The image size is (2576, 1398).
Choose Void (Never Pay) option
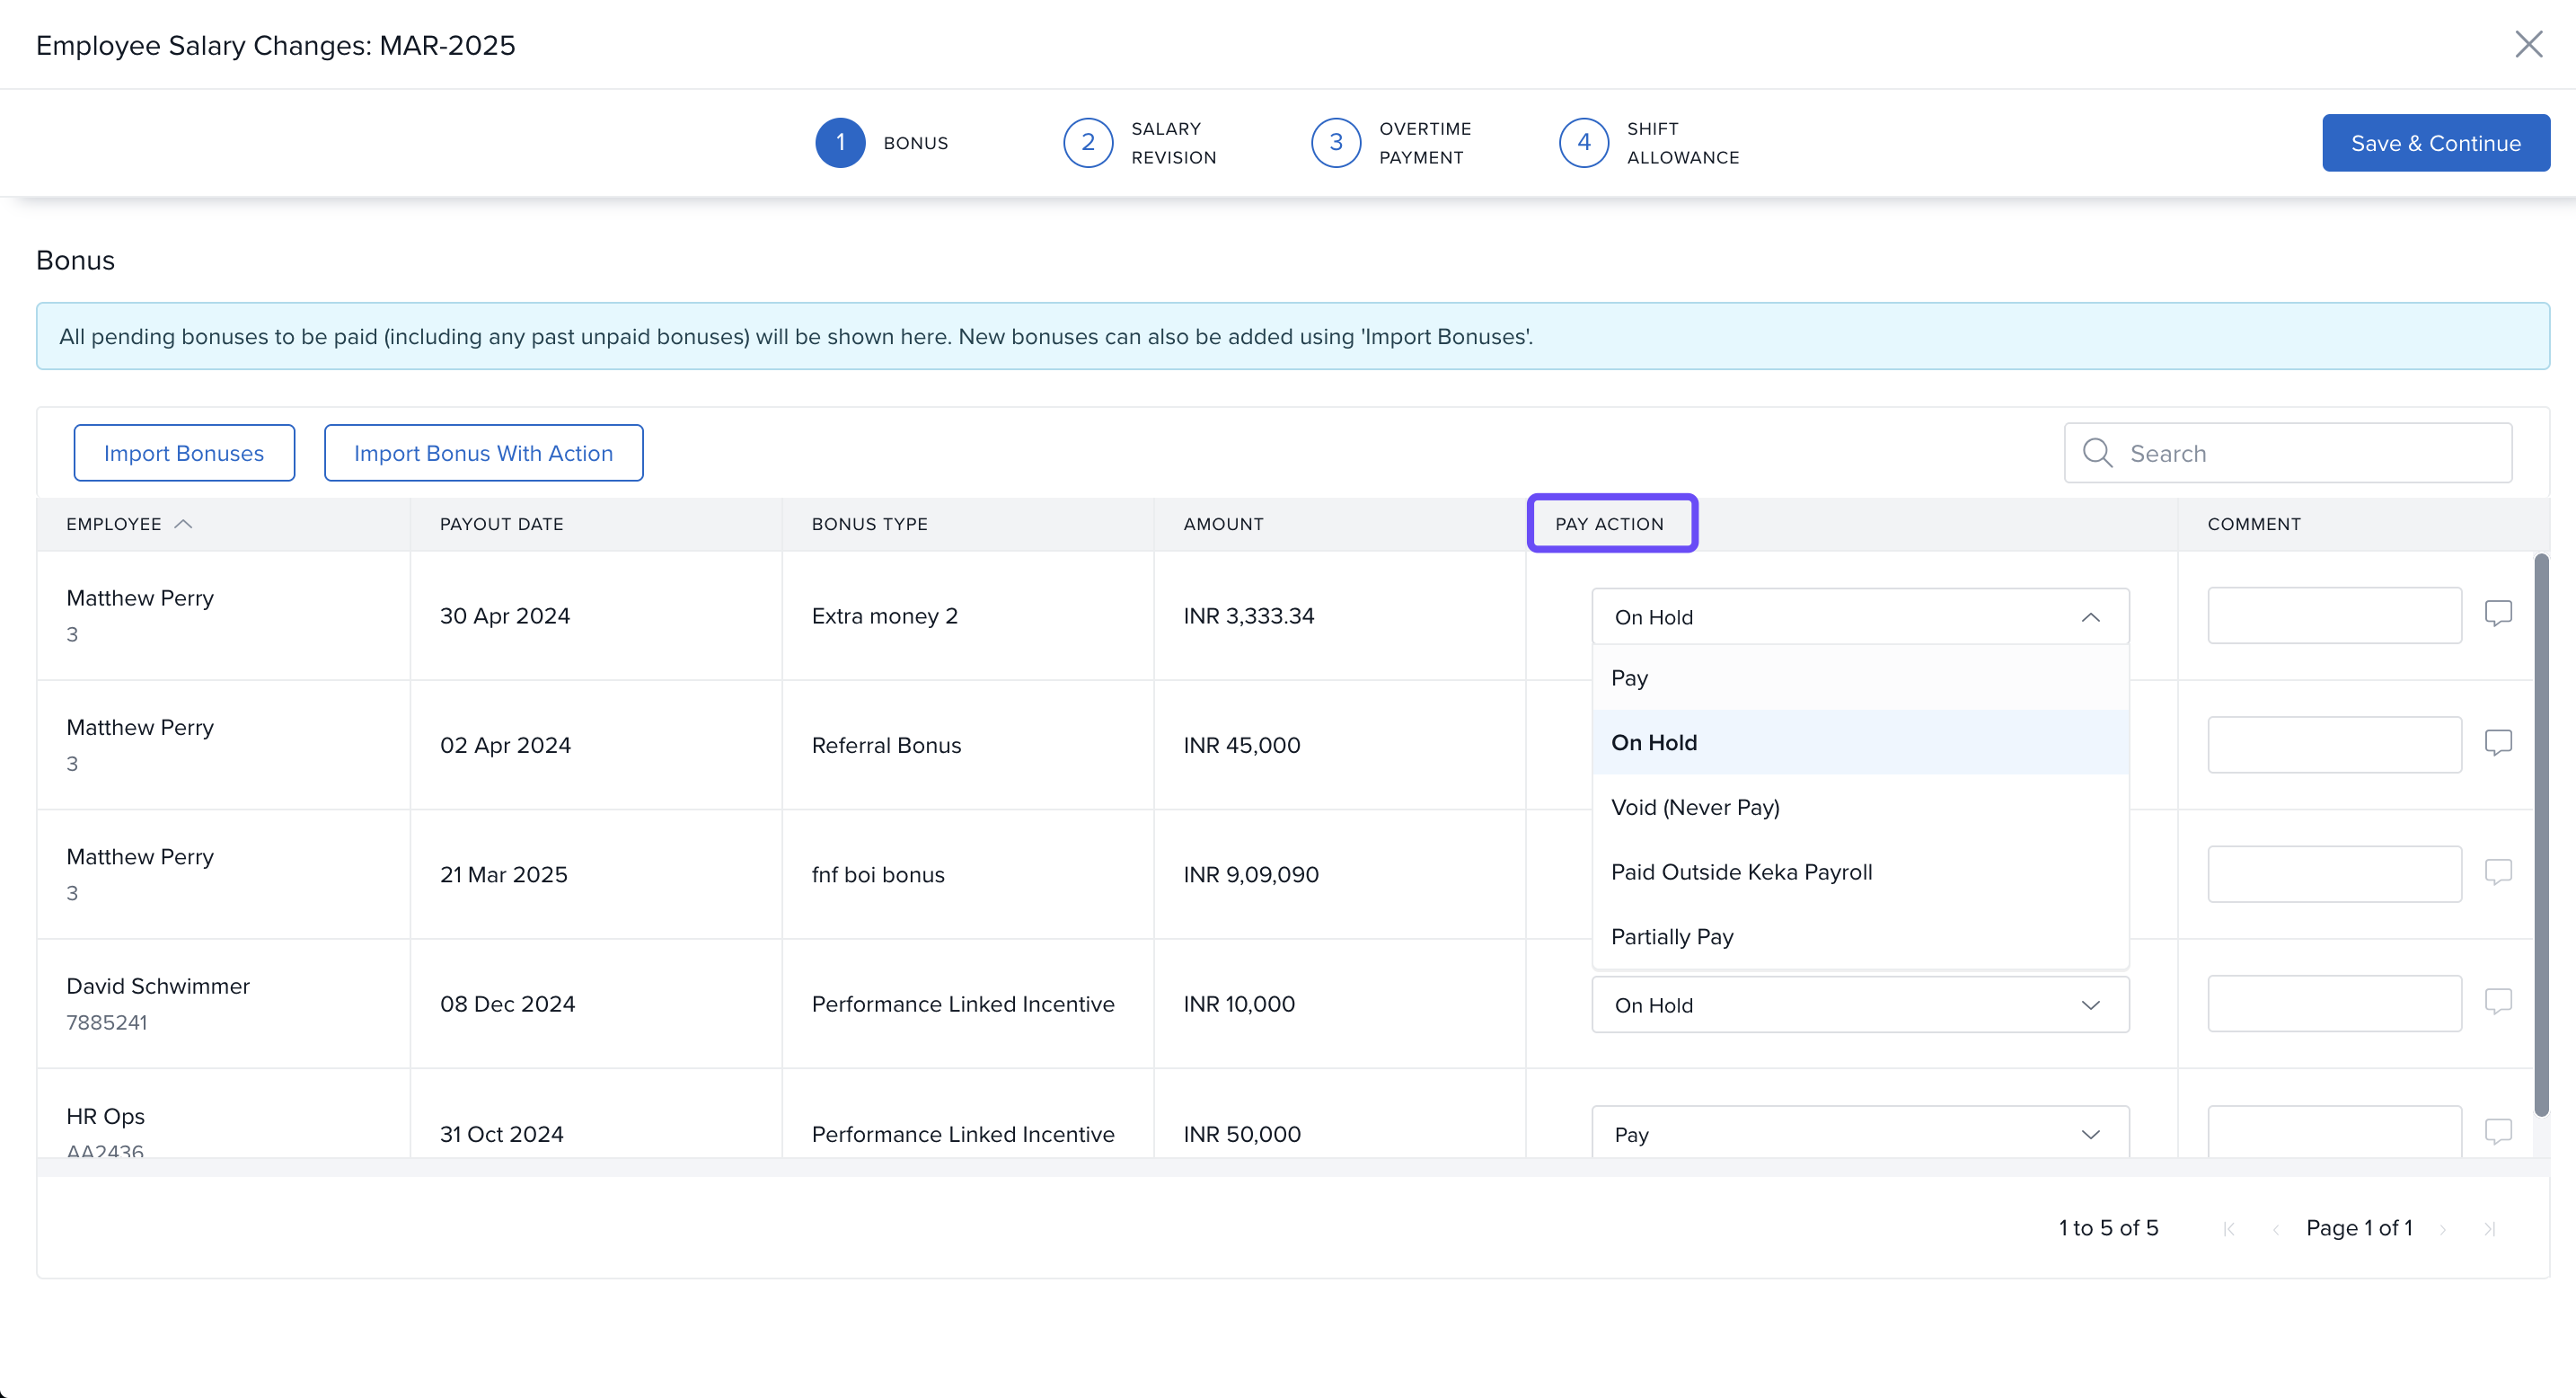tap(1695, 807)
